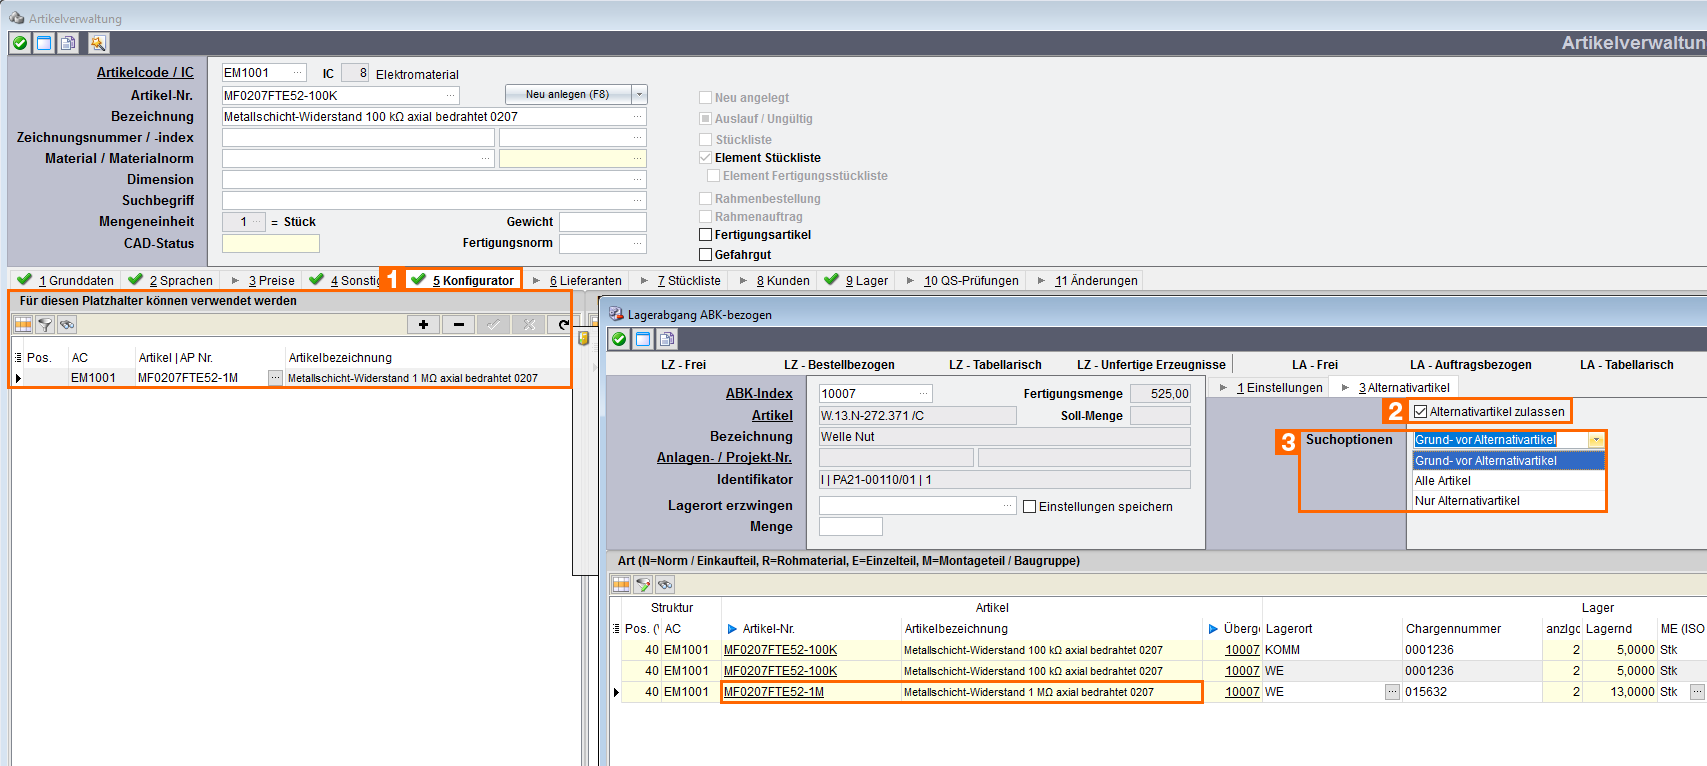Click filter funnel icon in Platzhalter panel
This screenshot has height=766, width=1707.
point(45,324)
